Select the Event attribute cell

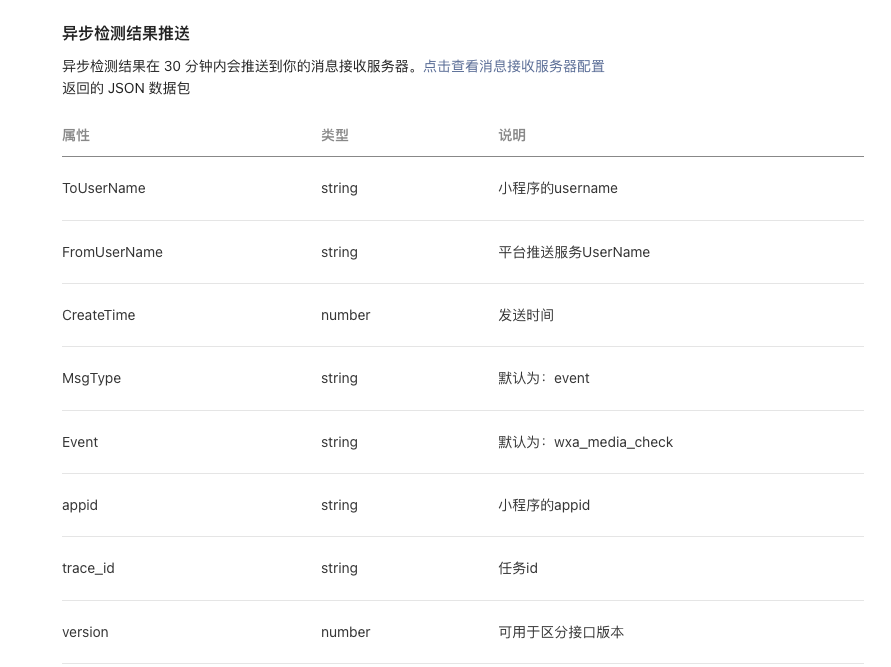(80, 442)
